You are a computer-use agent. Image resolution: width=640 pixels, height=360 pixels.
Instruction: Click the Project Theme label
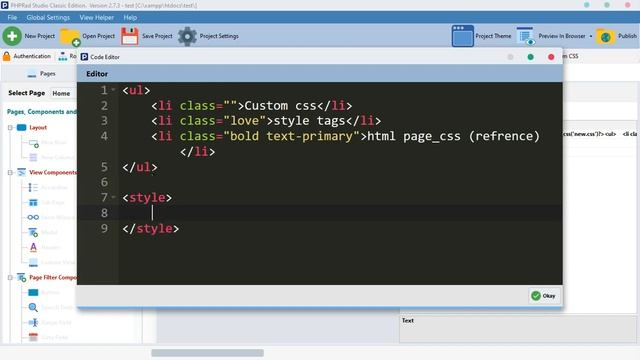[x=493, y=36]
